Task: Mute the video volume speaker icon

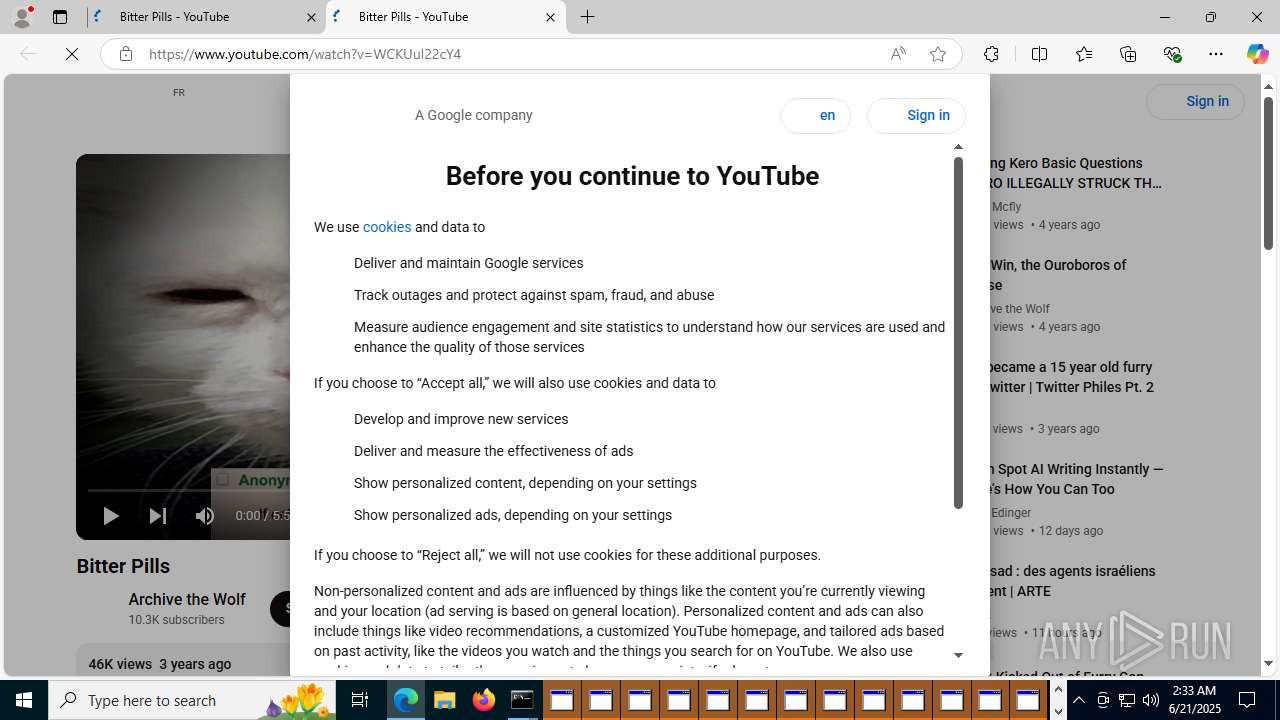Action: 205,516
